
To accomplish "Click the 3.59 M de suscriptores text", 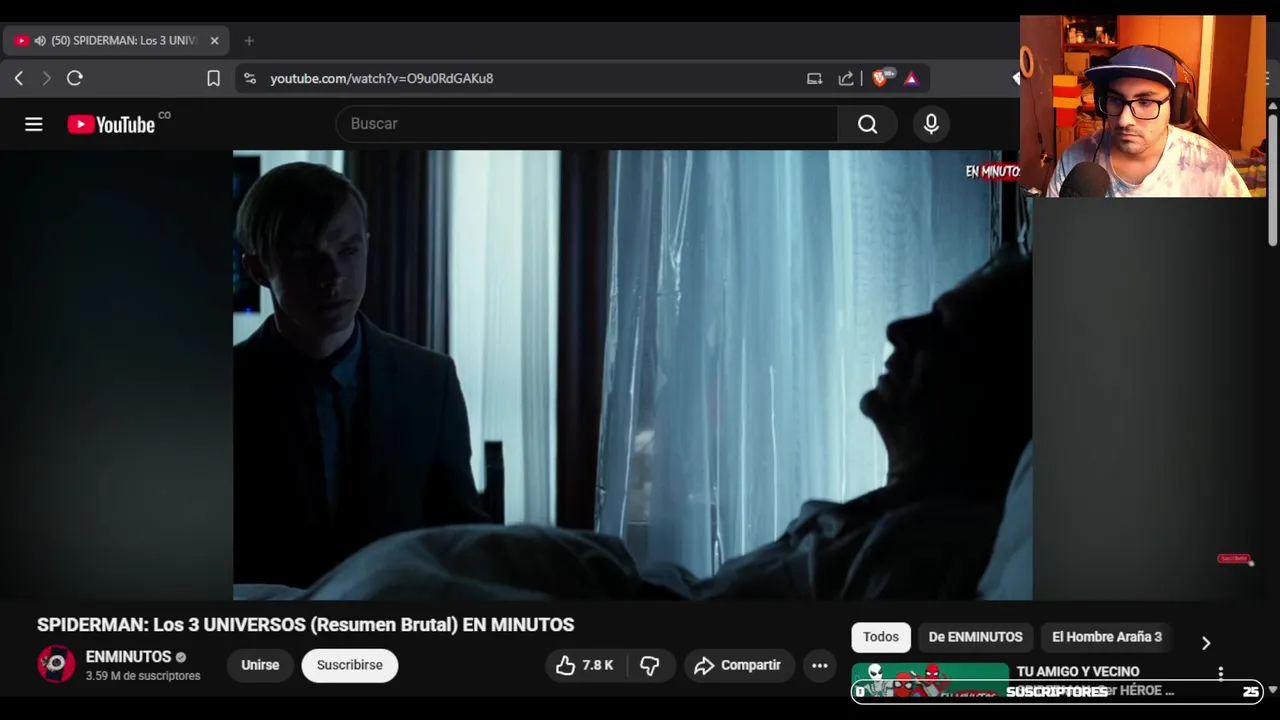I will coord(143,676).
